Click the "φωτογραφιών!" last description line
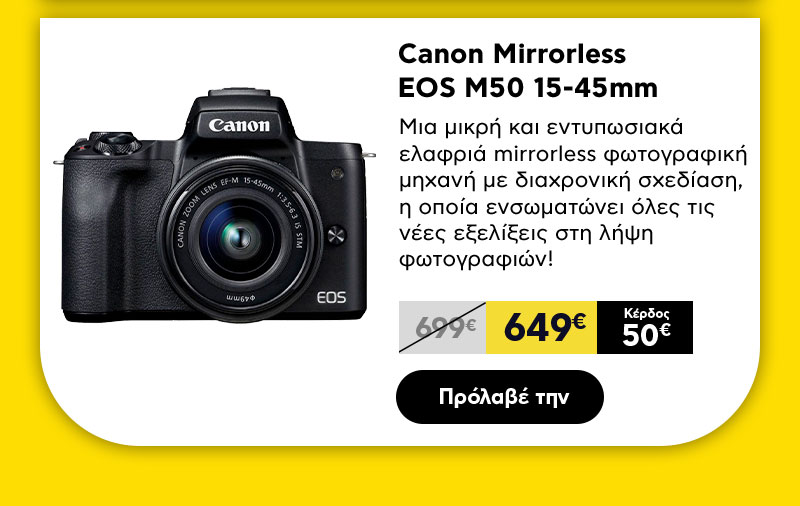The height and width of the screenshot is (506, 800). click(476, 261)
